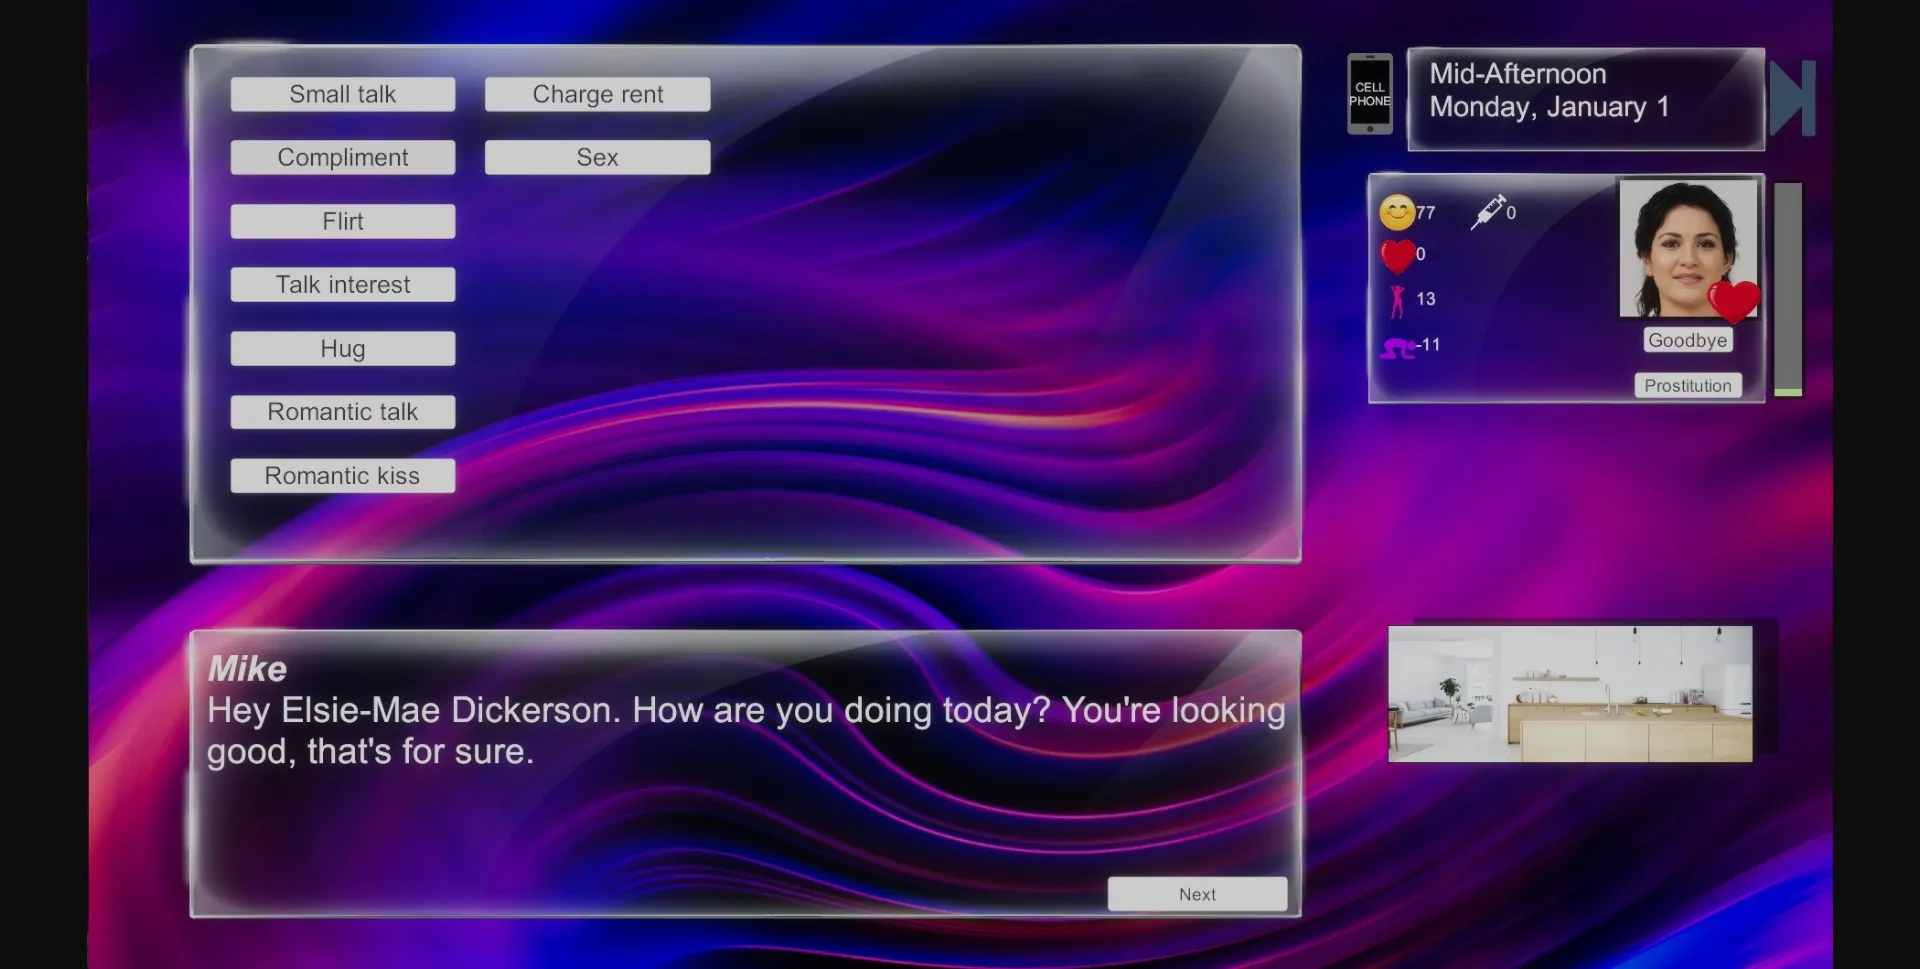Screen dimensions: 1920x969
Task: Say Goodbye to end conversation
Action: click(1687, 340)
